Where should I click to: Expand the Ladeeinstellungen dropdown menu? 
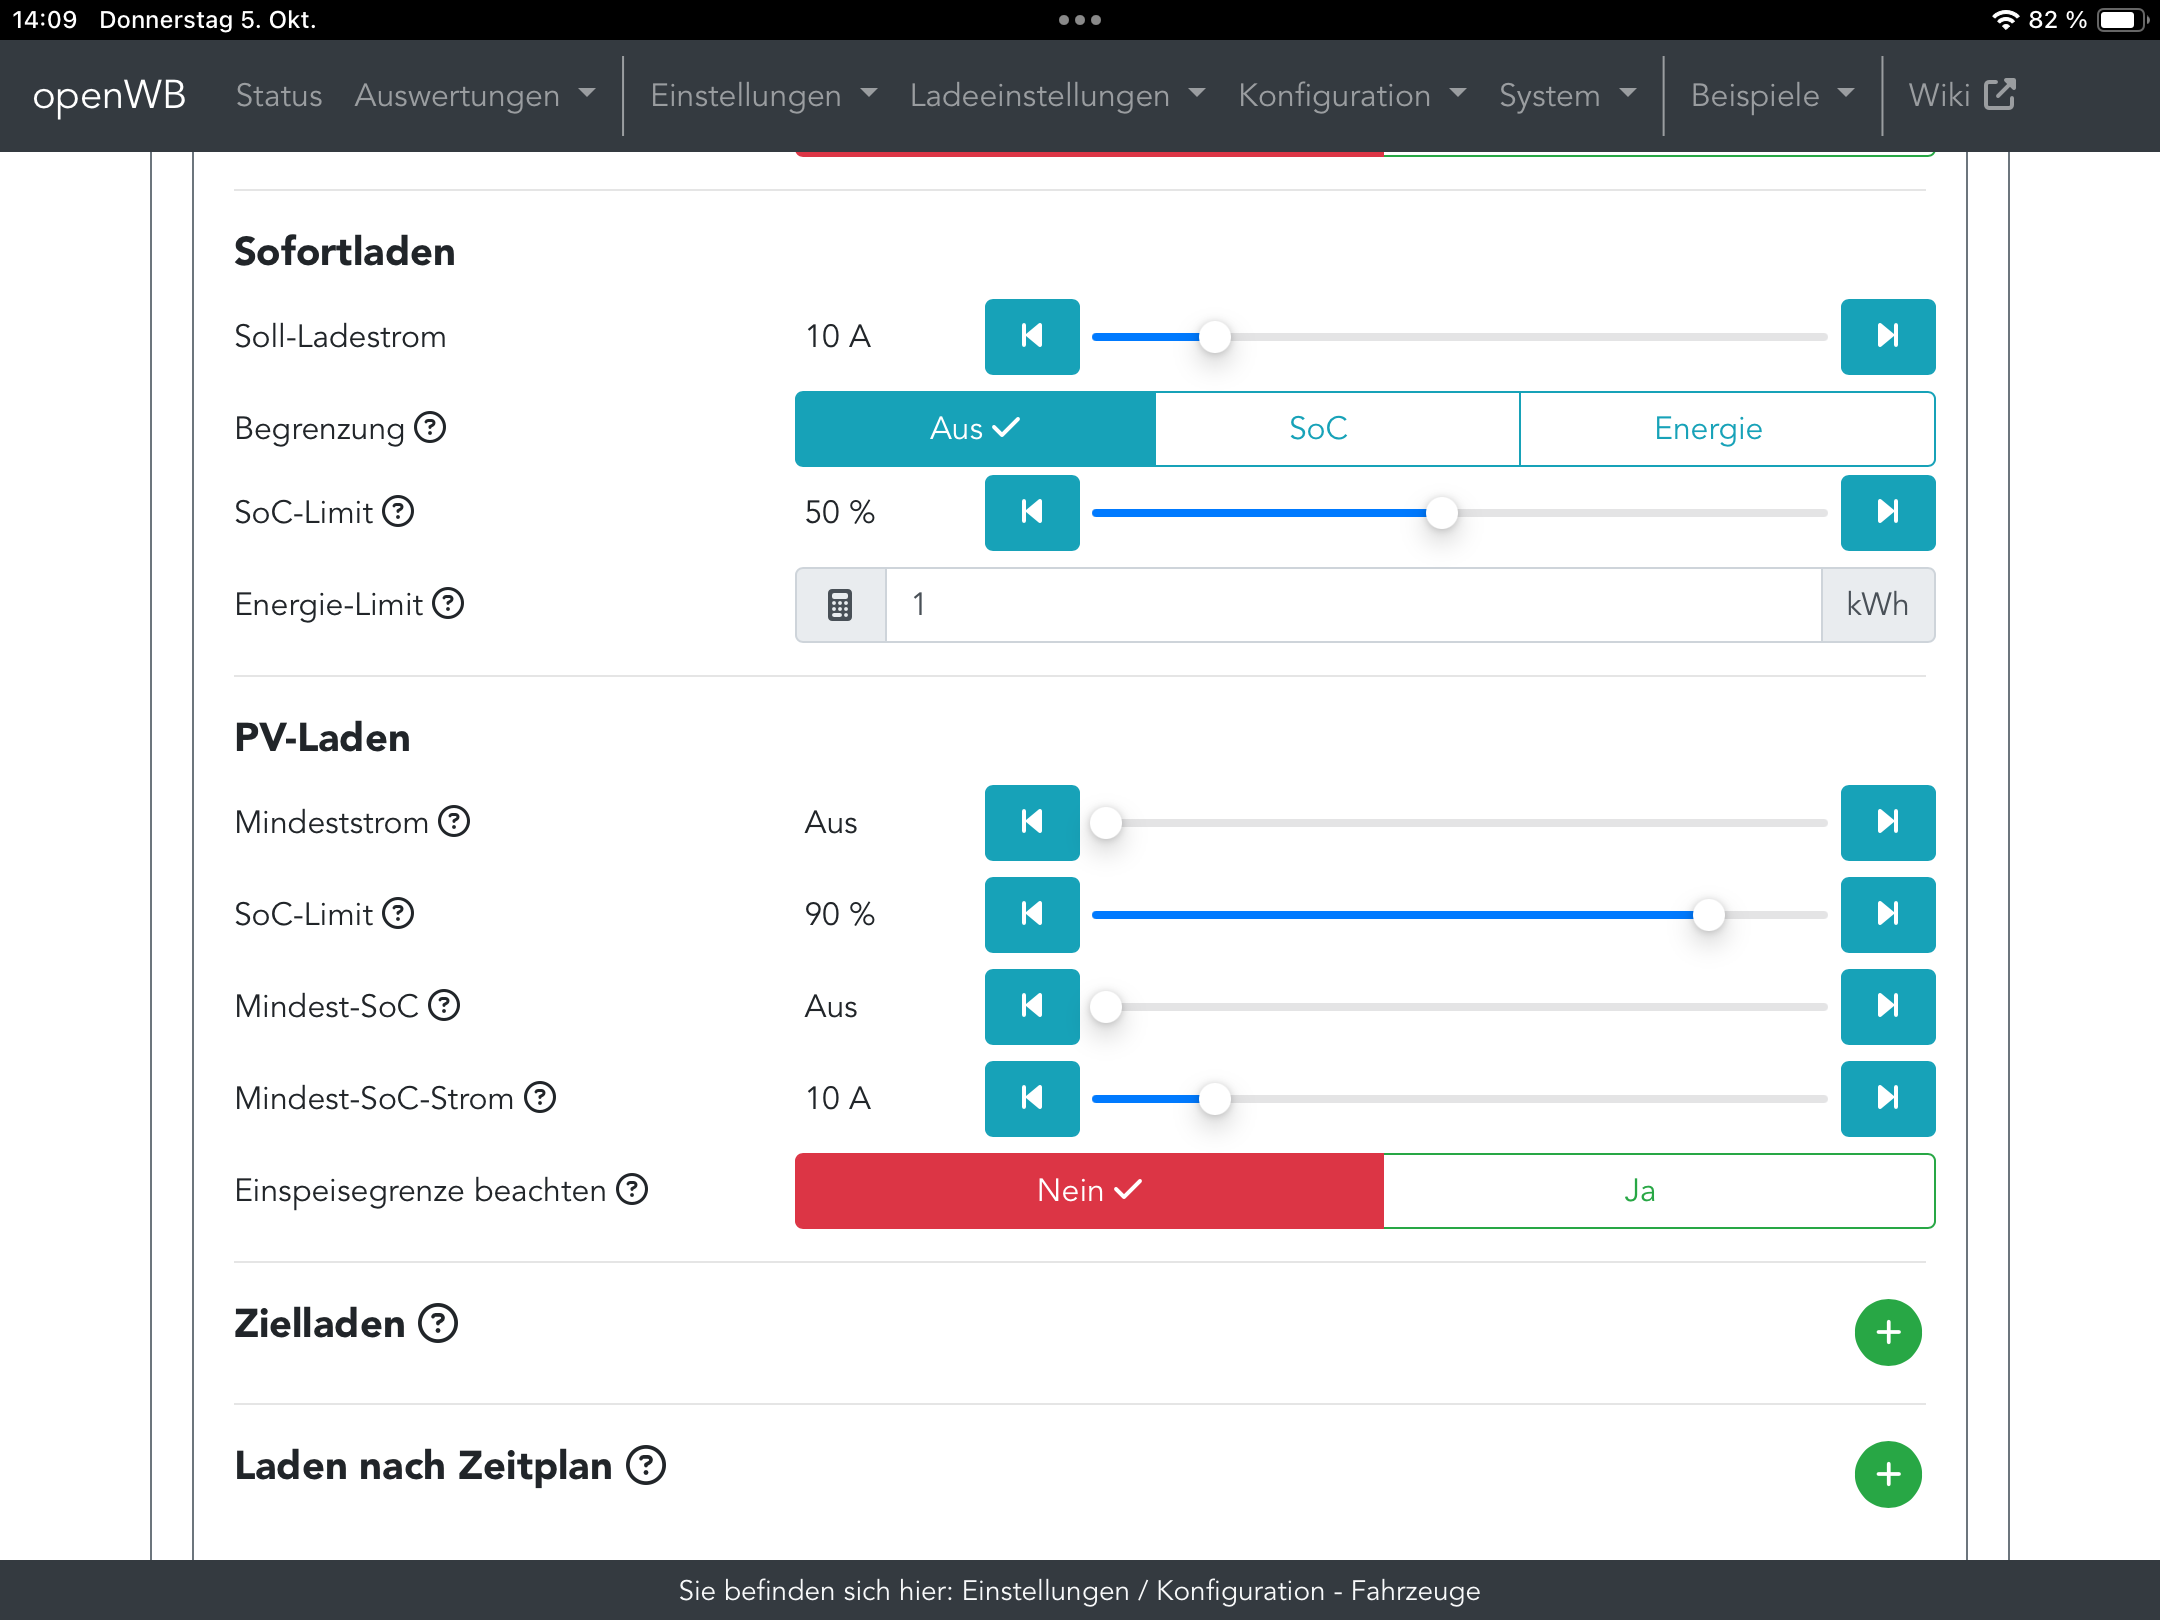[1056, 95]
